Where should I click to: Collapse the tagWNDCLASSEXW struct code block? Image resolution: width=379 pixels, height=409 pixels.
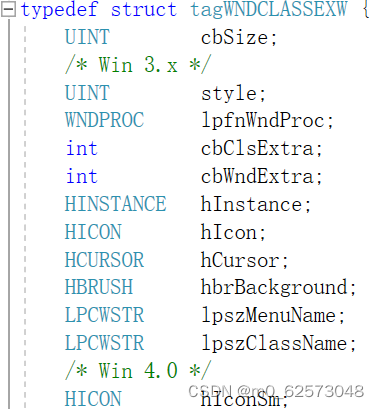coord(8,9)
